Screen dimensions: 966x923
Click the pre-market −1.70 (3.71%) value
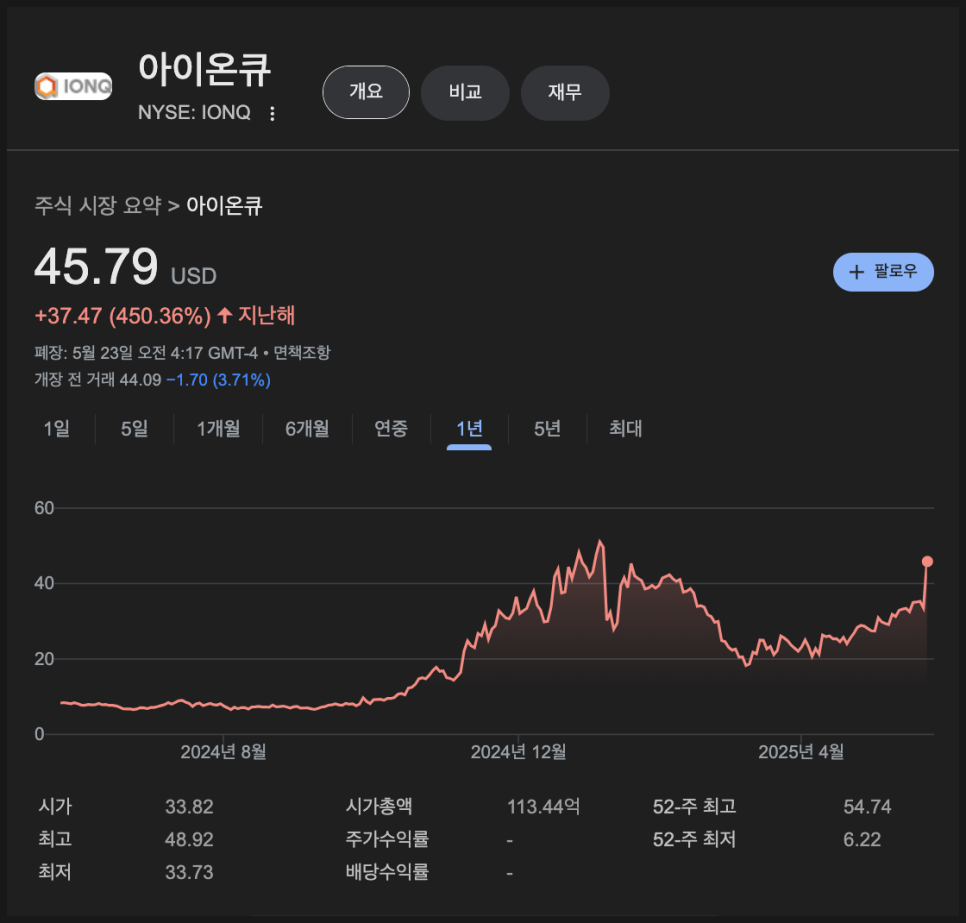pos(218,380)
